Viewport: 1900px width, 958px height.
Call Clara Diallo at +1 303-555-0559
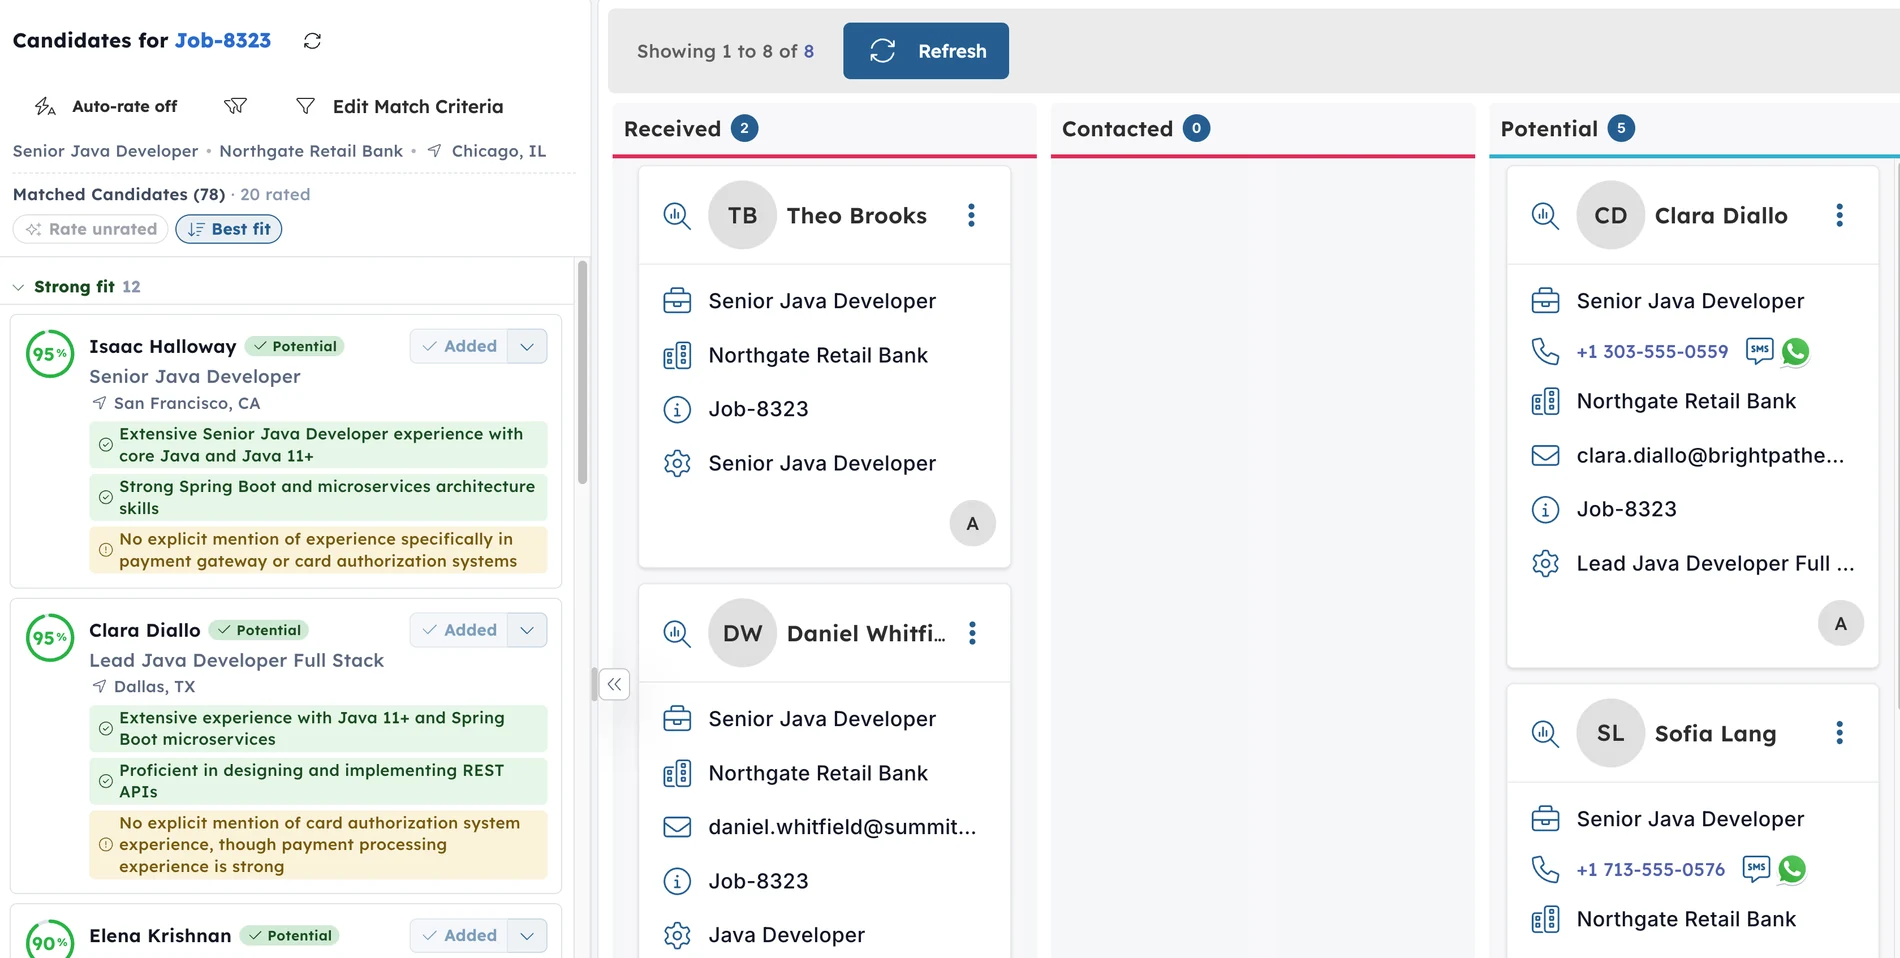tap(1652, 351)
